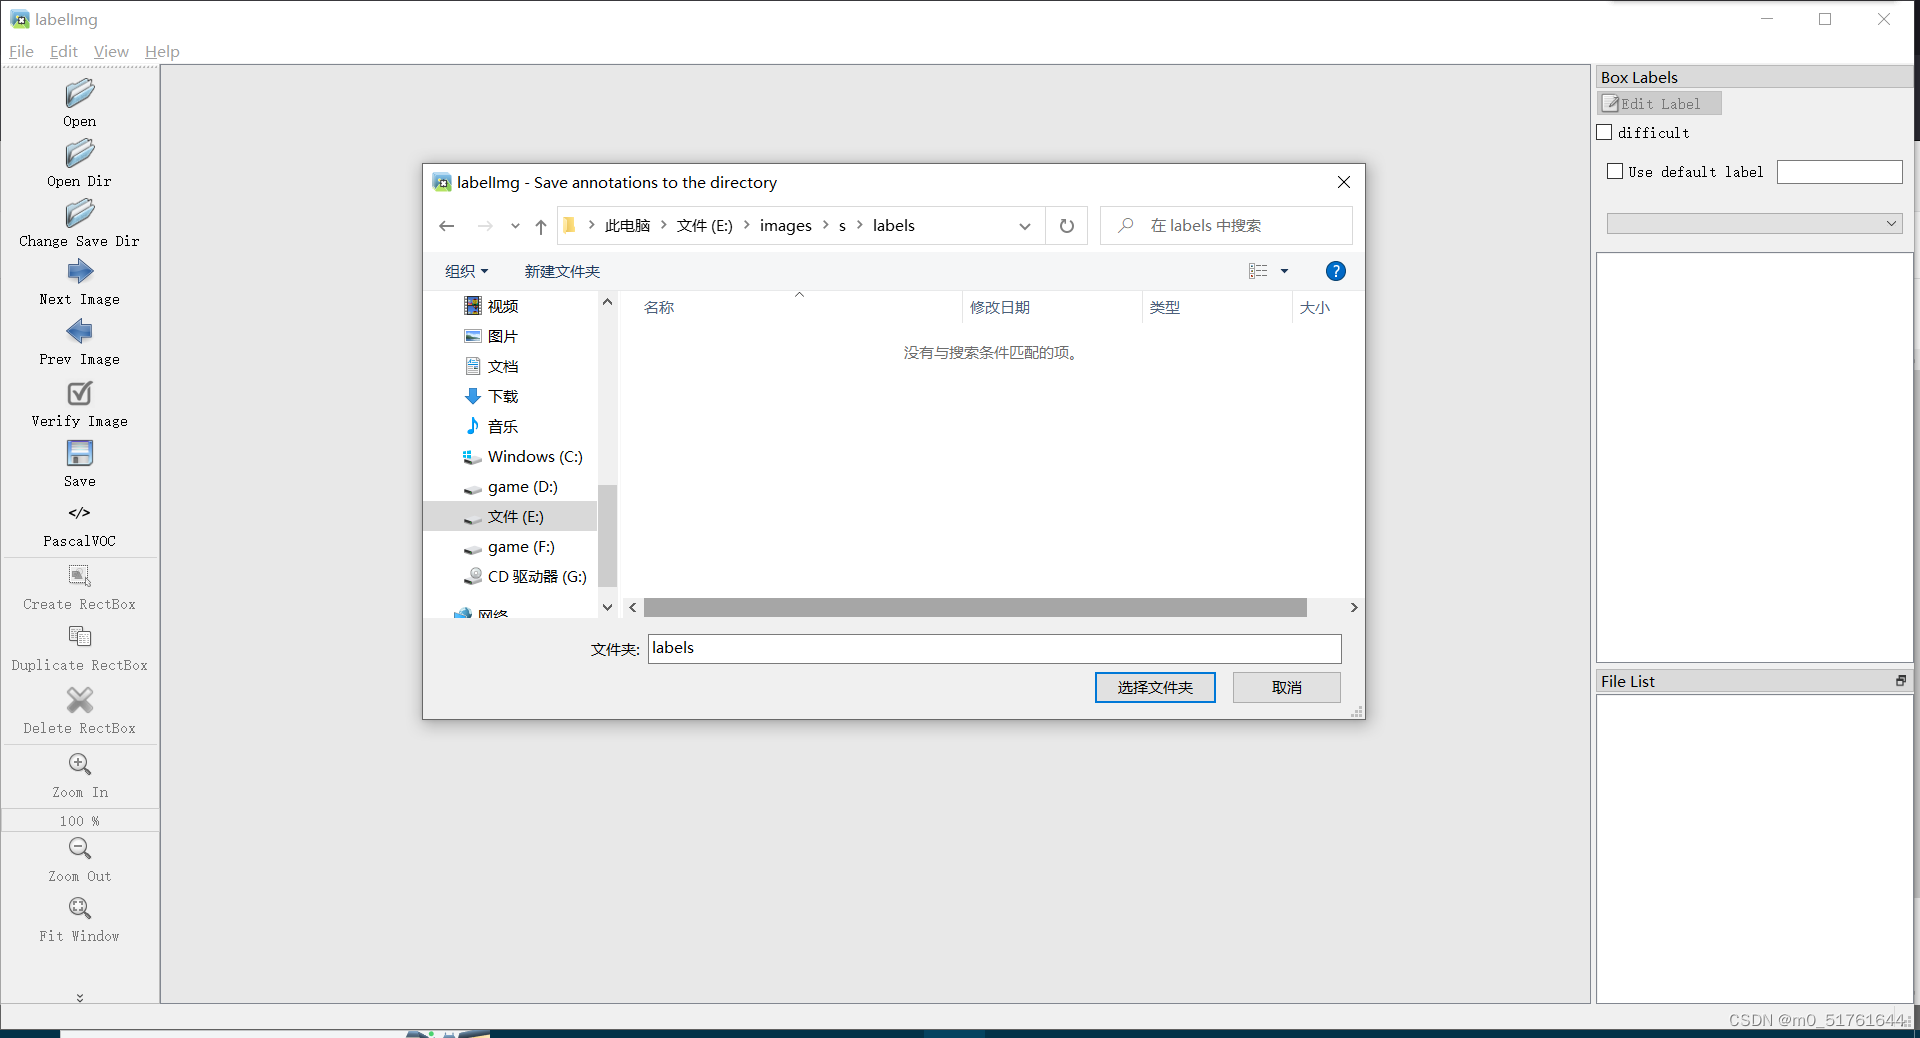Click the 取消 button
The height and width of the screenshot is (1038, 1920).
(x=1286, y=687)
